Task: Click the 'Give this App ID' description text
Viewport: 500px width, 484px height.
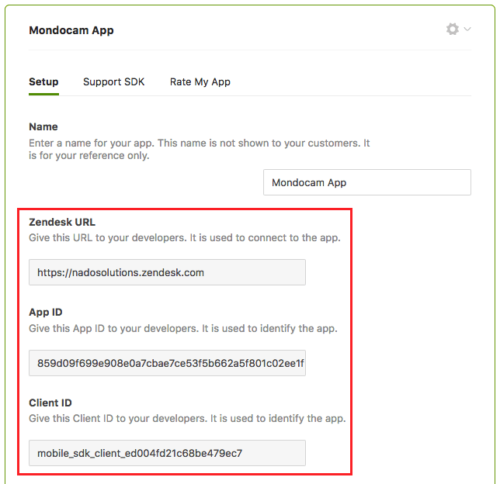Action: (x=183, y=328)
